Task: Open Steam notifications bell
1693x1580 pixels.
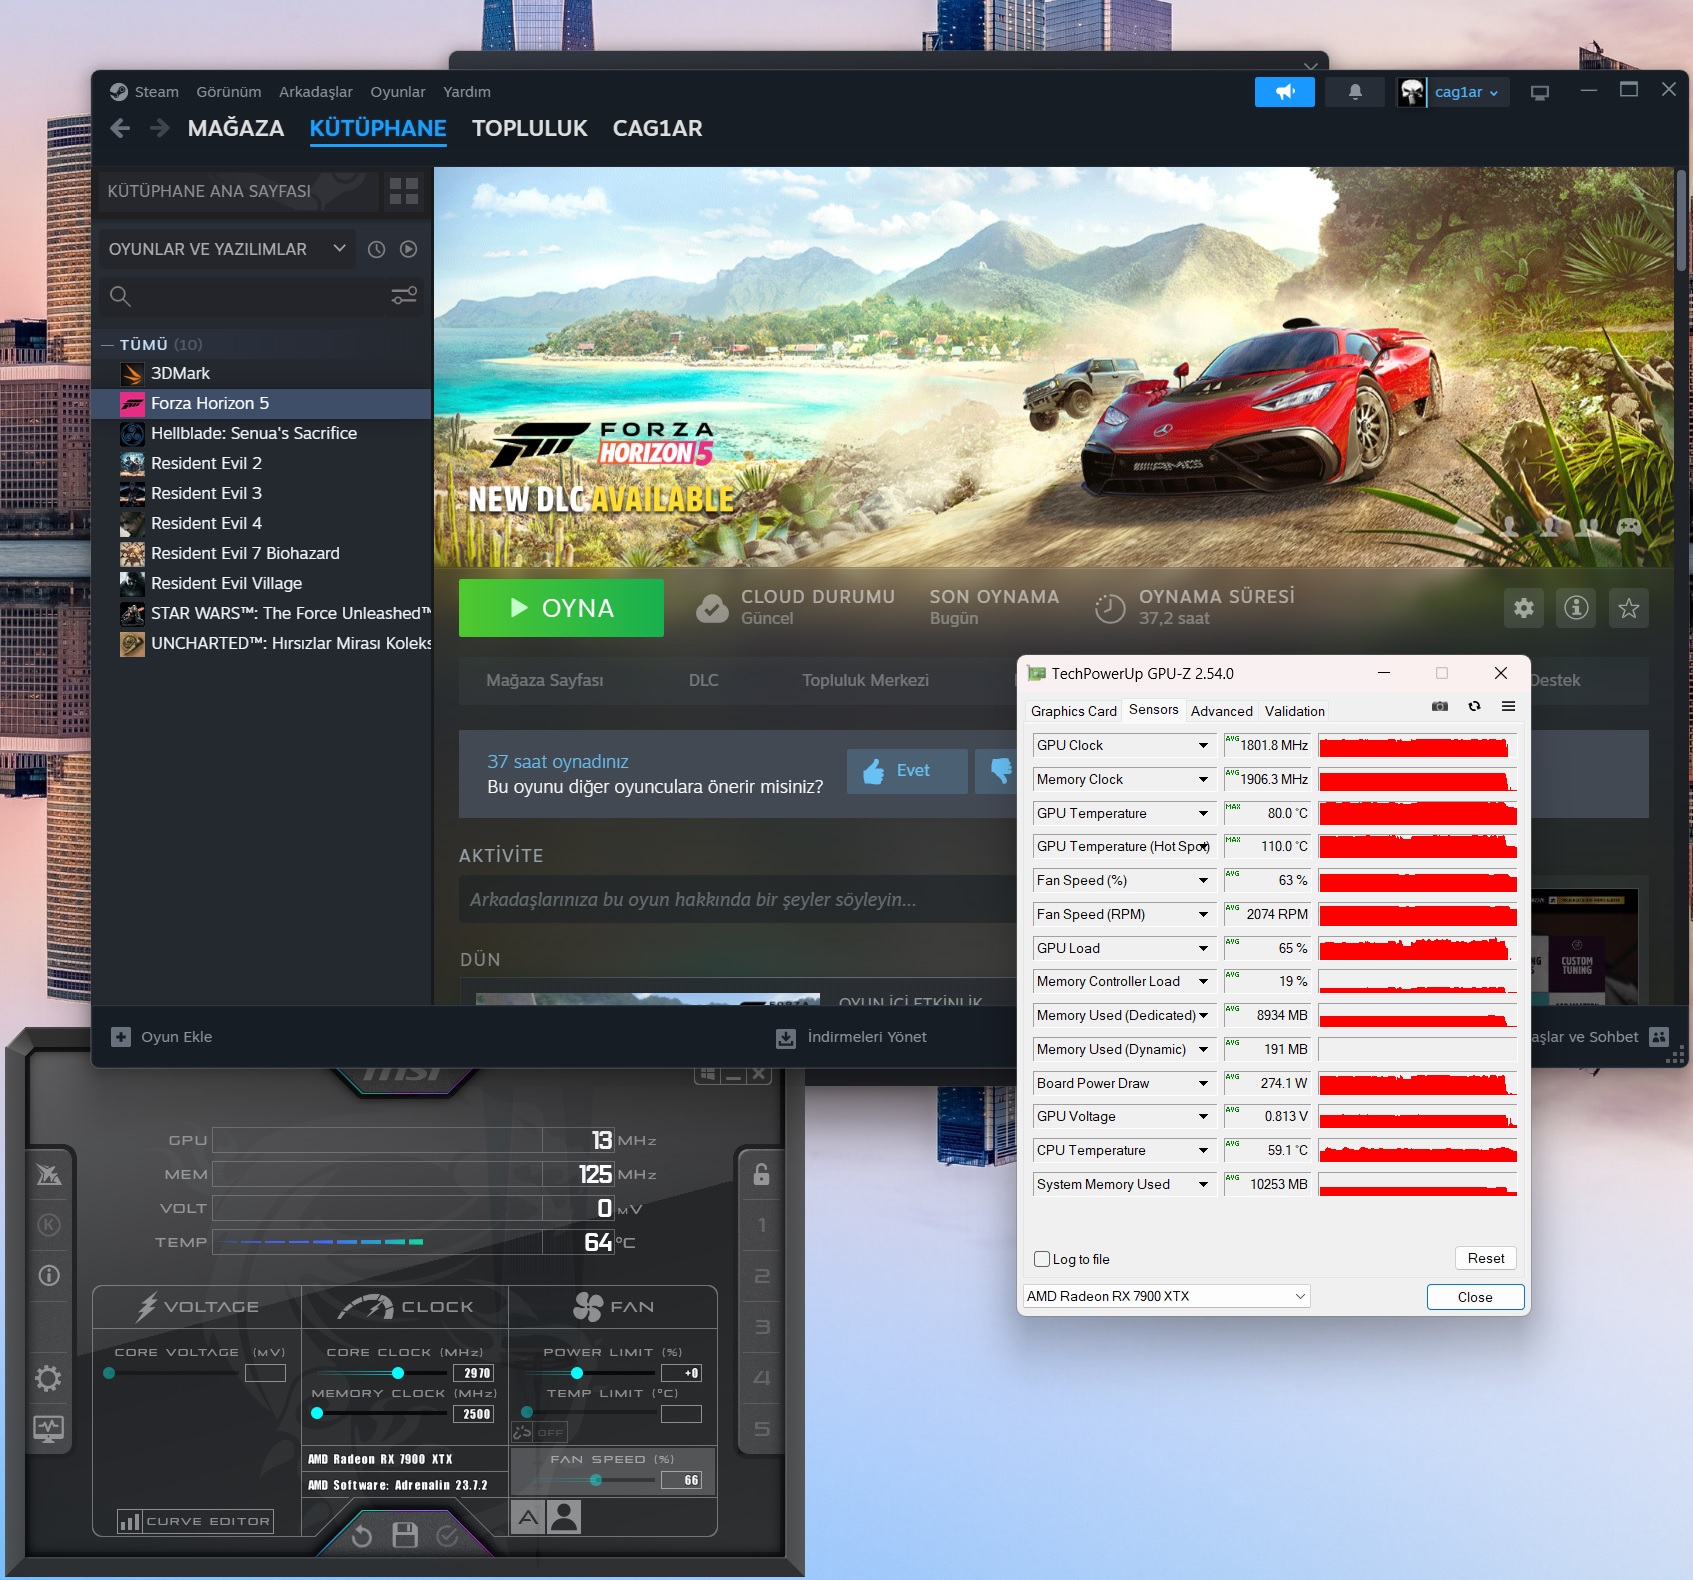Action: pos(1355,92)
